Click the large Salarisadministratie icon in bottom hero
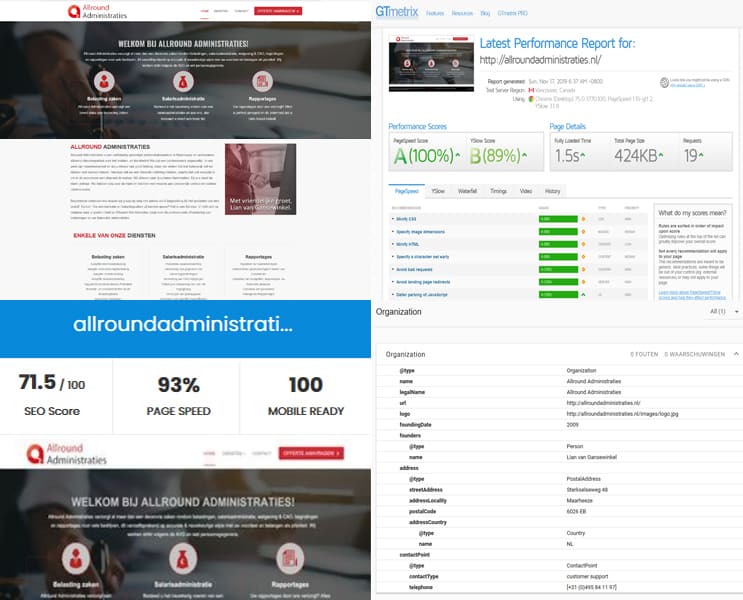743x600 pixels. tap(183, 557)
